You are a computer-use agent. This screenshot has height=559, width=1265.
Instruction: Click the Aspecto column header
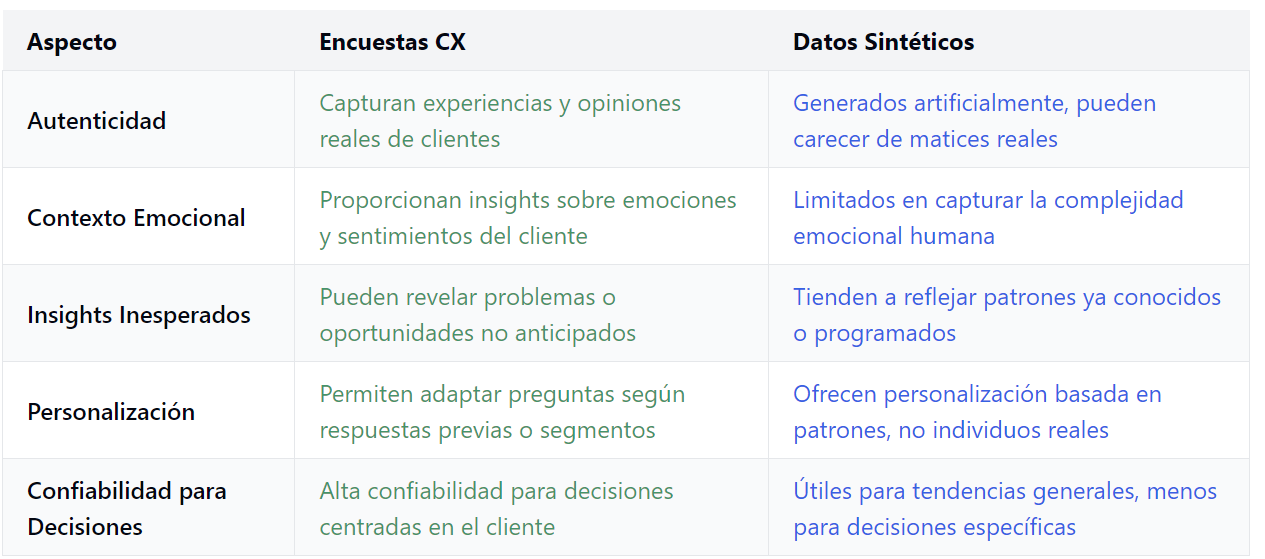[x=72, y=42]
